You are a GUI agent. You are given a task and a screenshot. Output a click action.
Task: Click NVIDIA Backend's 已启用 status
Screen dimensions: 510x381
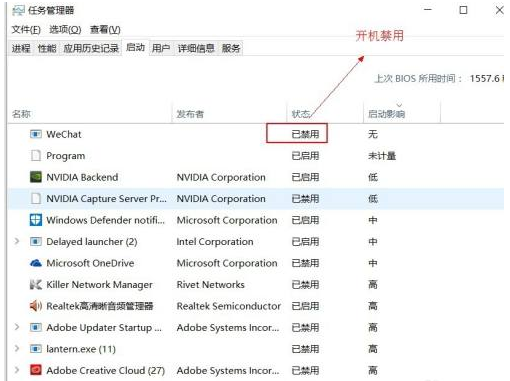[305, 177]
